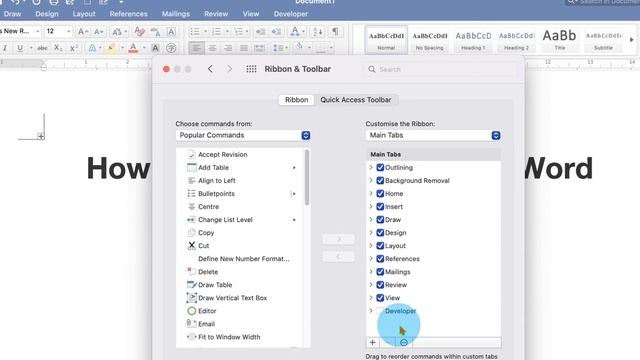Apply Strikethrough formatting

[42, 48]
